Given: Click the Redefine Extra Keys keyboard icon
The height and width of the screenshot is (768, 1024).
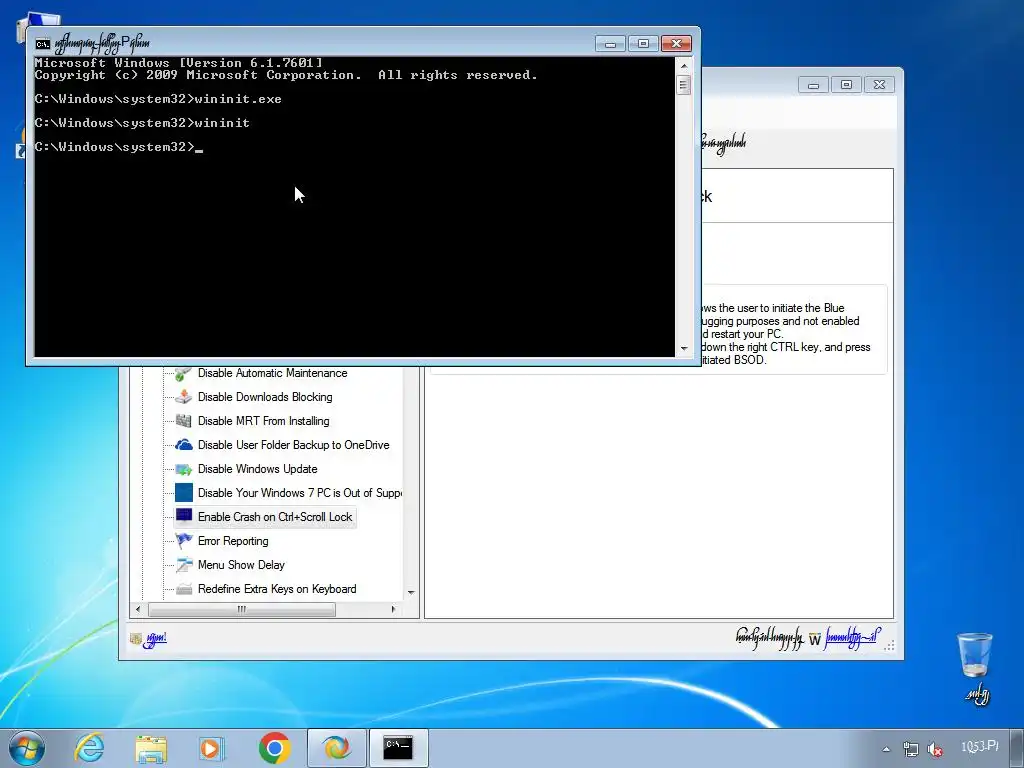Looking at the screenshot, I should point(184,589).
